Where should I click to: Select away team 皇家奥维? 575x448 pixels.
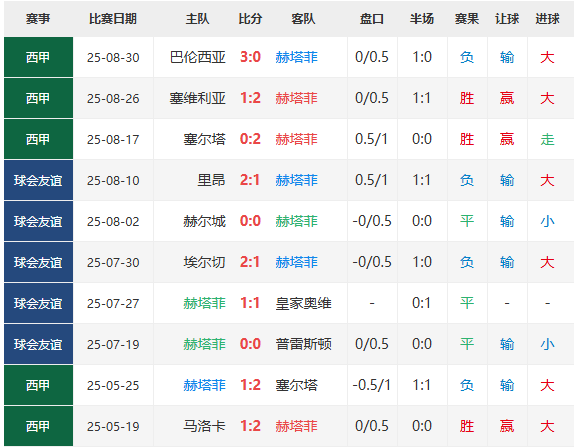tap(303, 304)
